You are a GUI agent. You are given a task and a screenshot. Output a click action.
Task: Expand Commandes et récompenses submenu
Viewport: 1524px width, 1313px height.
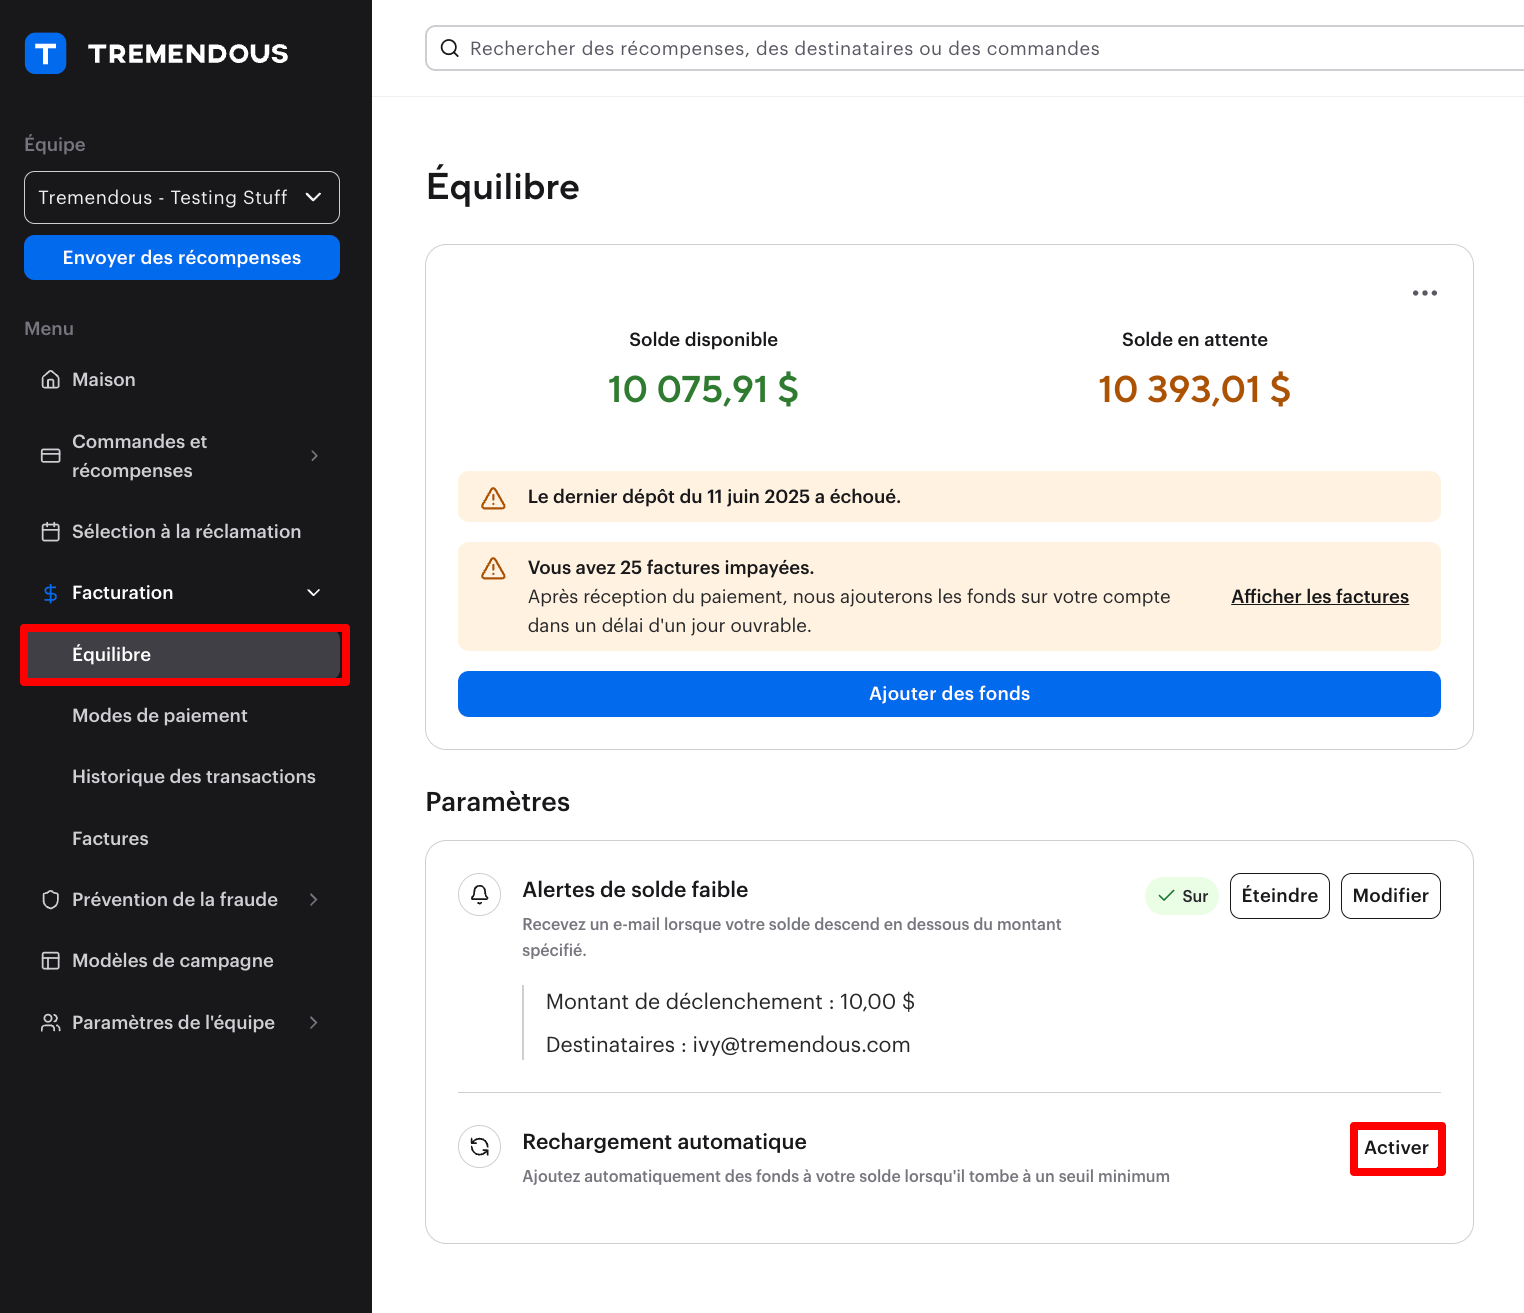(x=314, y=456)
